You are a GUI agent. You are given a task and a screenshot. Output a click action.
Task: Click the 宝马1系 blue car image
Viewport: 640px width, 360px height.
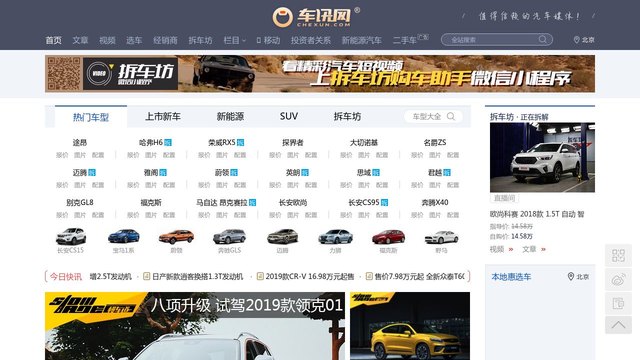[124, 236]
